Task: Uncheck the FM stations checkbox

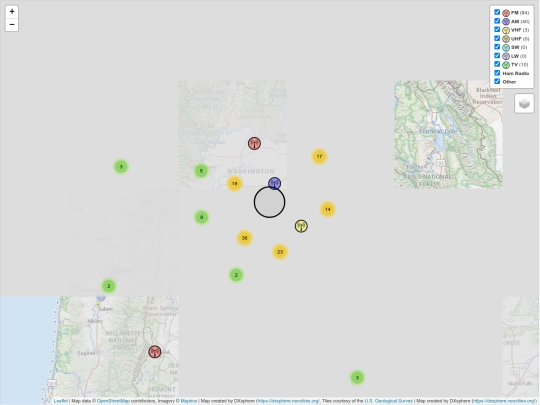Action: [497, 12]
